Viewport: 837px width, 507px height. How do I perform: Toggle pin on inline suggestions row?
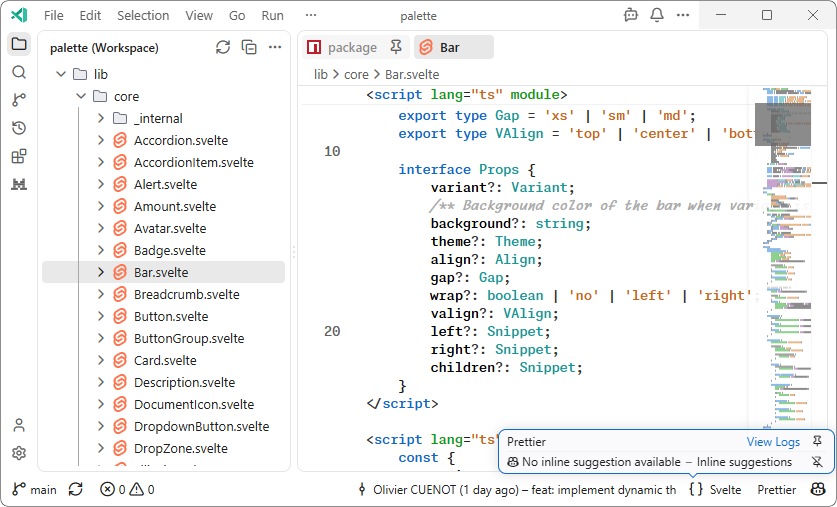click(x=817, y=462)
